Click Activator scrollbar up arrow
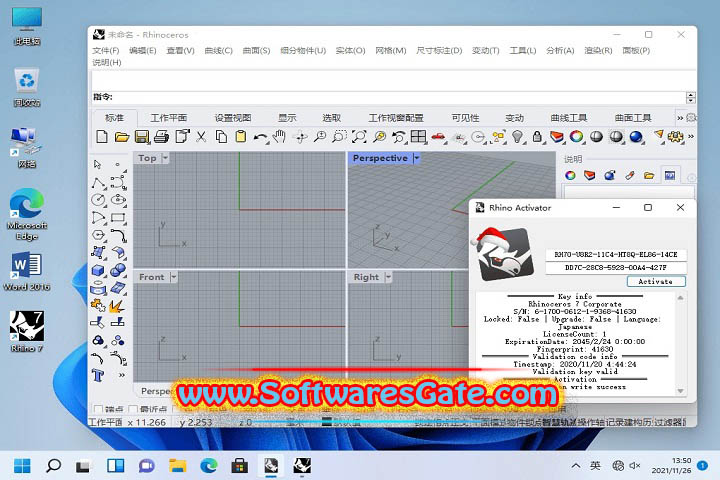Screen dimensions: 720x480 point(681,298)
